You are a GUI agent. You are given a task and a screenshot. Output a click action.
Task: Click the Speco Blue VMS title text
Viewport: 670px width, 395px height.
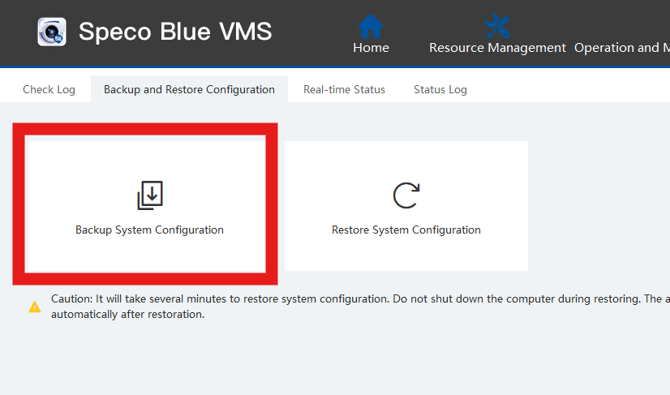(175, 32)
